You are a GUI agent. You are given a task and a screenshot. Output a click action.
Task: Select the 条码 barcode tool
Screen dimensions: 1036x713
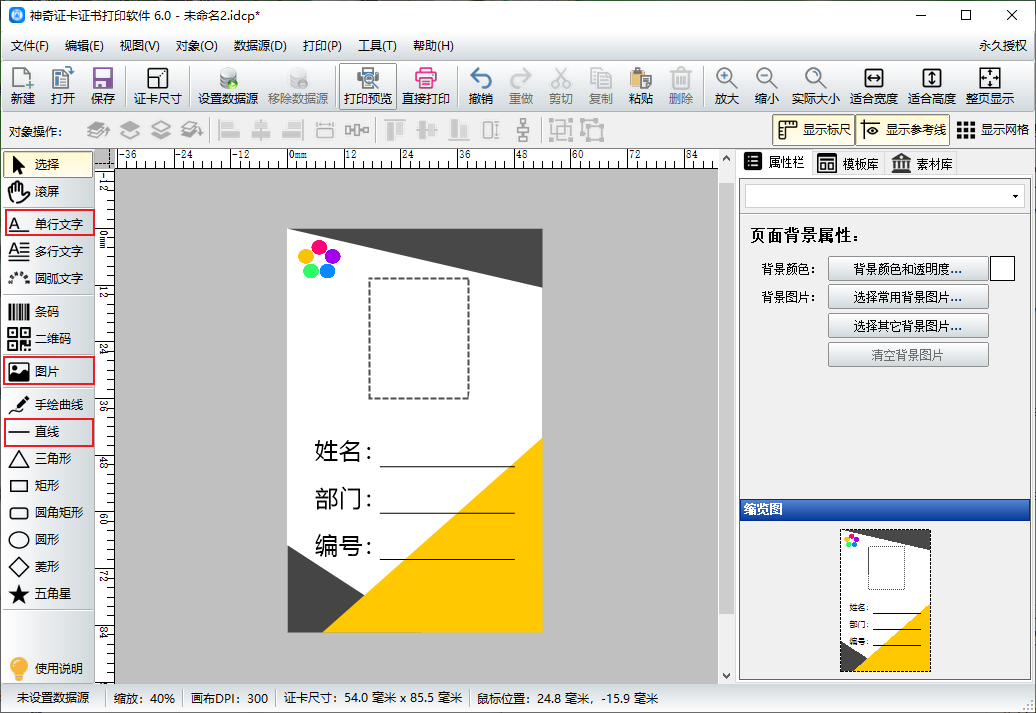47,312
